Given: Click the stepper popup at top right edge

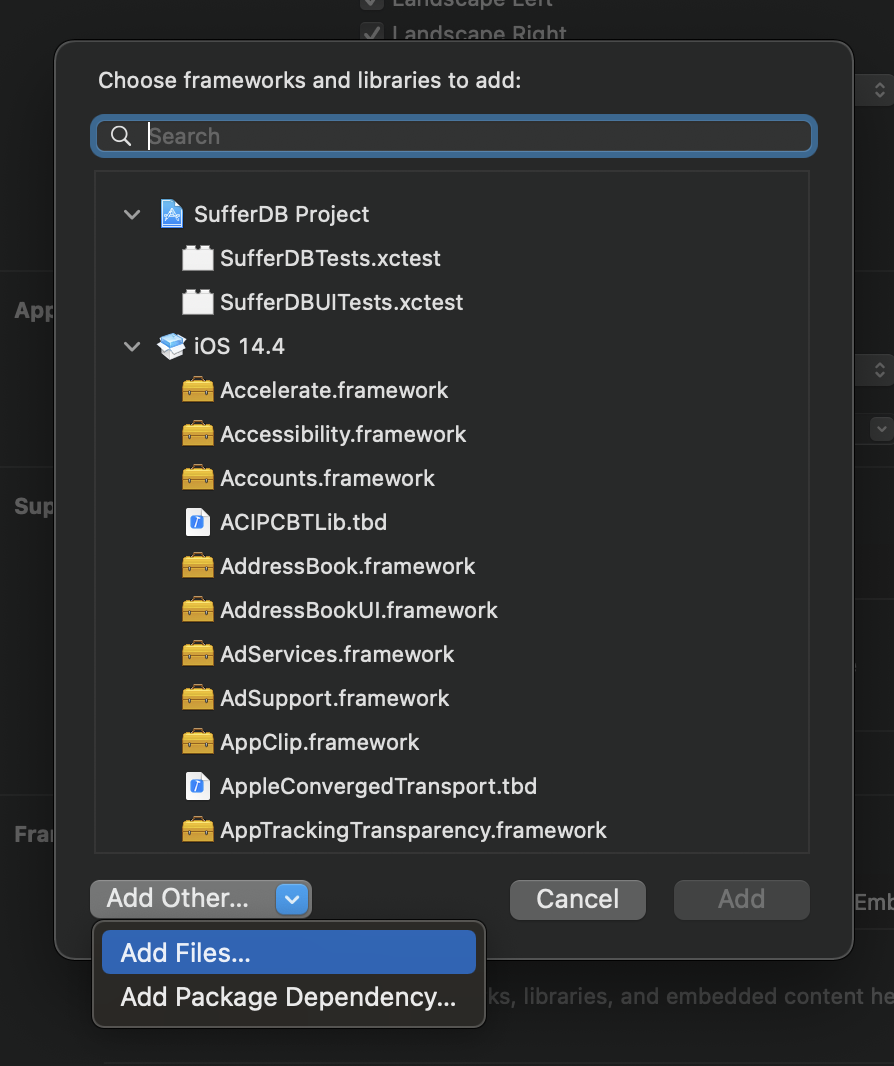Looking at the screenshot, I should [880, 90].
